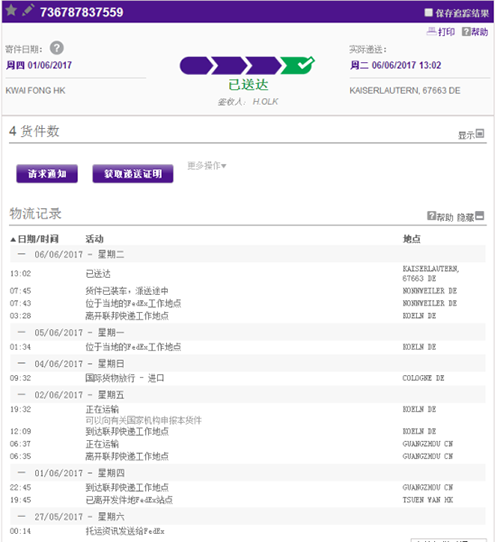Collapse the 27/05/2017 星期六 date group
This screenshot has height=542, width=500.
coord(21,516)
